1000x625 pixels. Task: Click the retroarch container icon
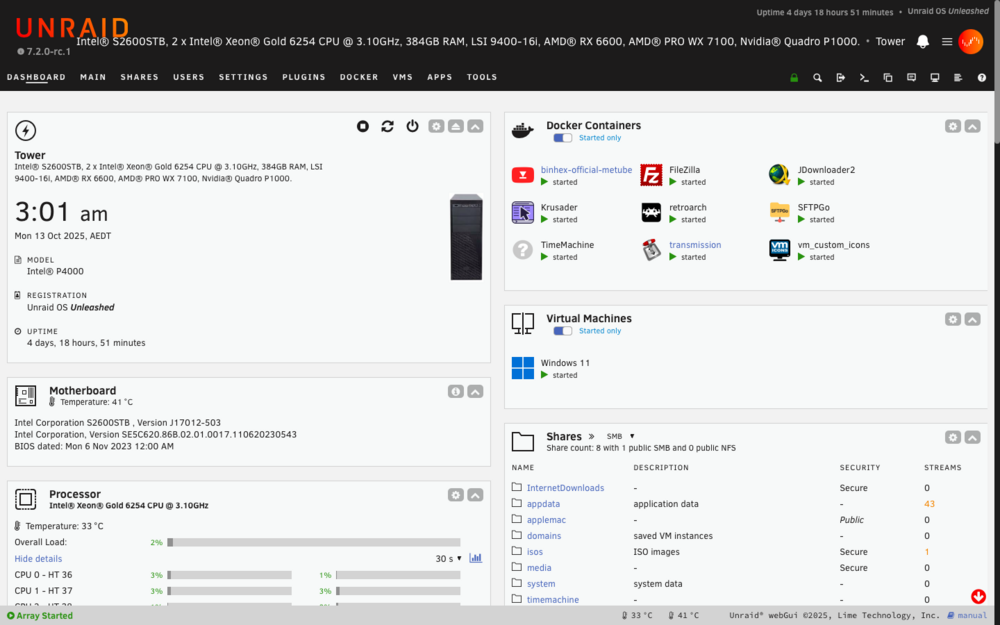651,212
